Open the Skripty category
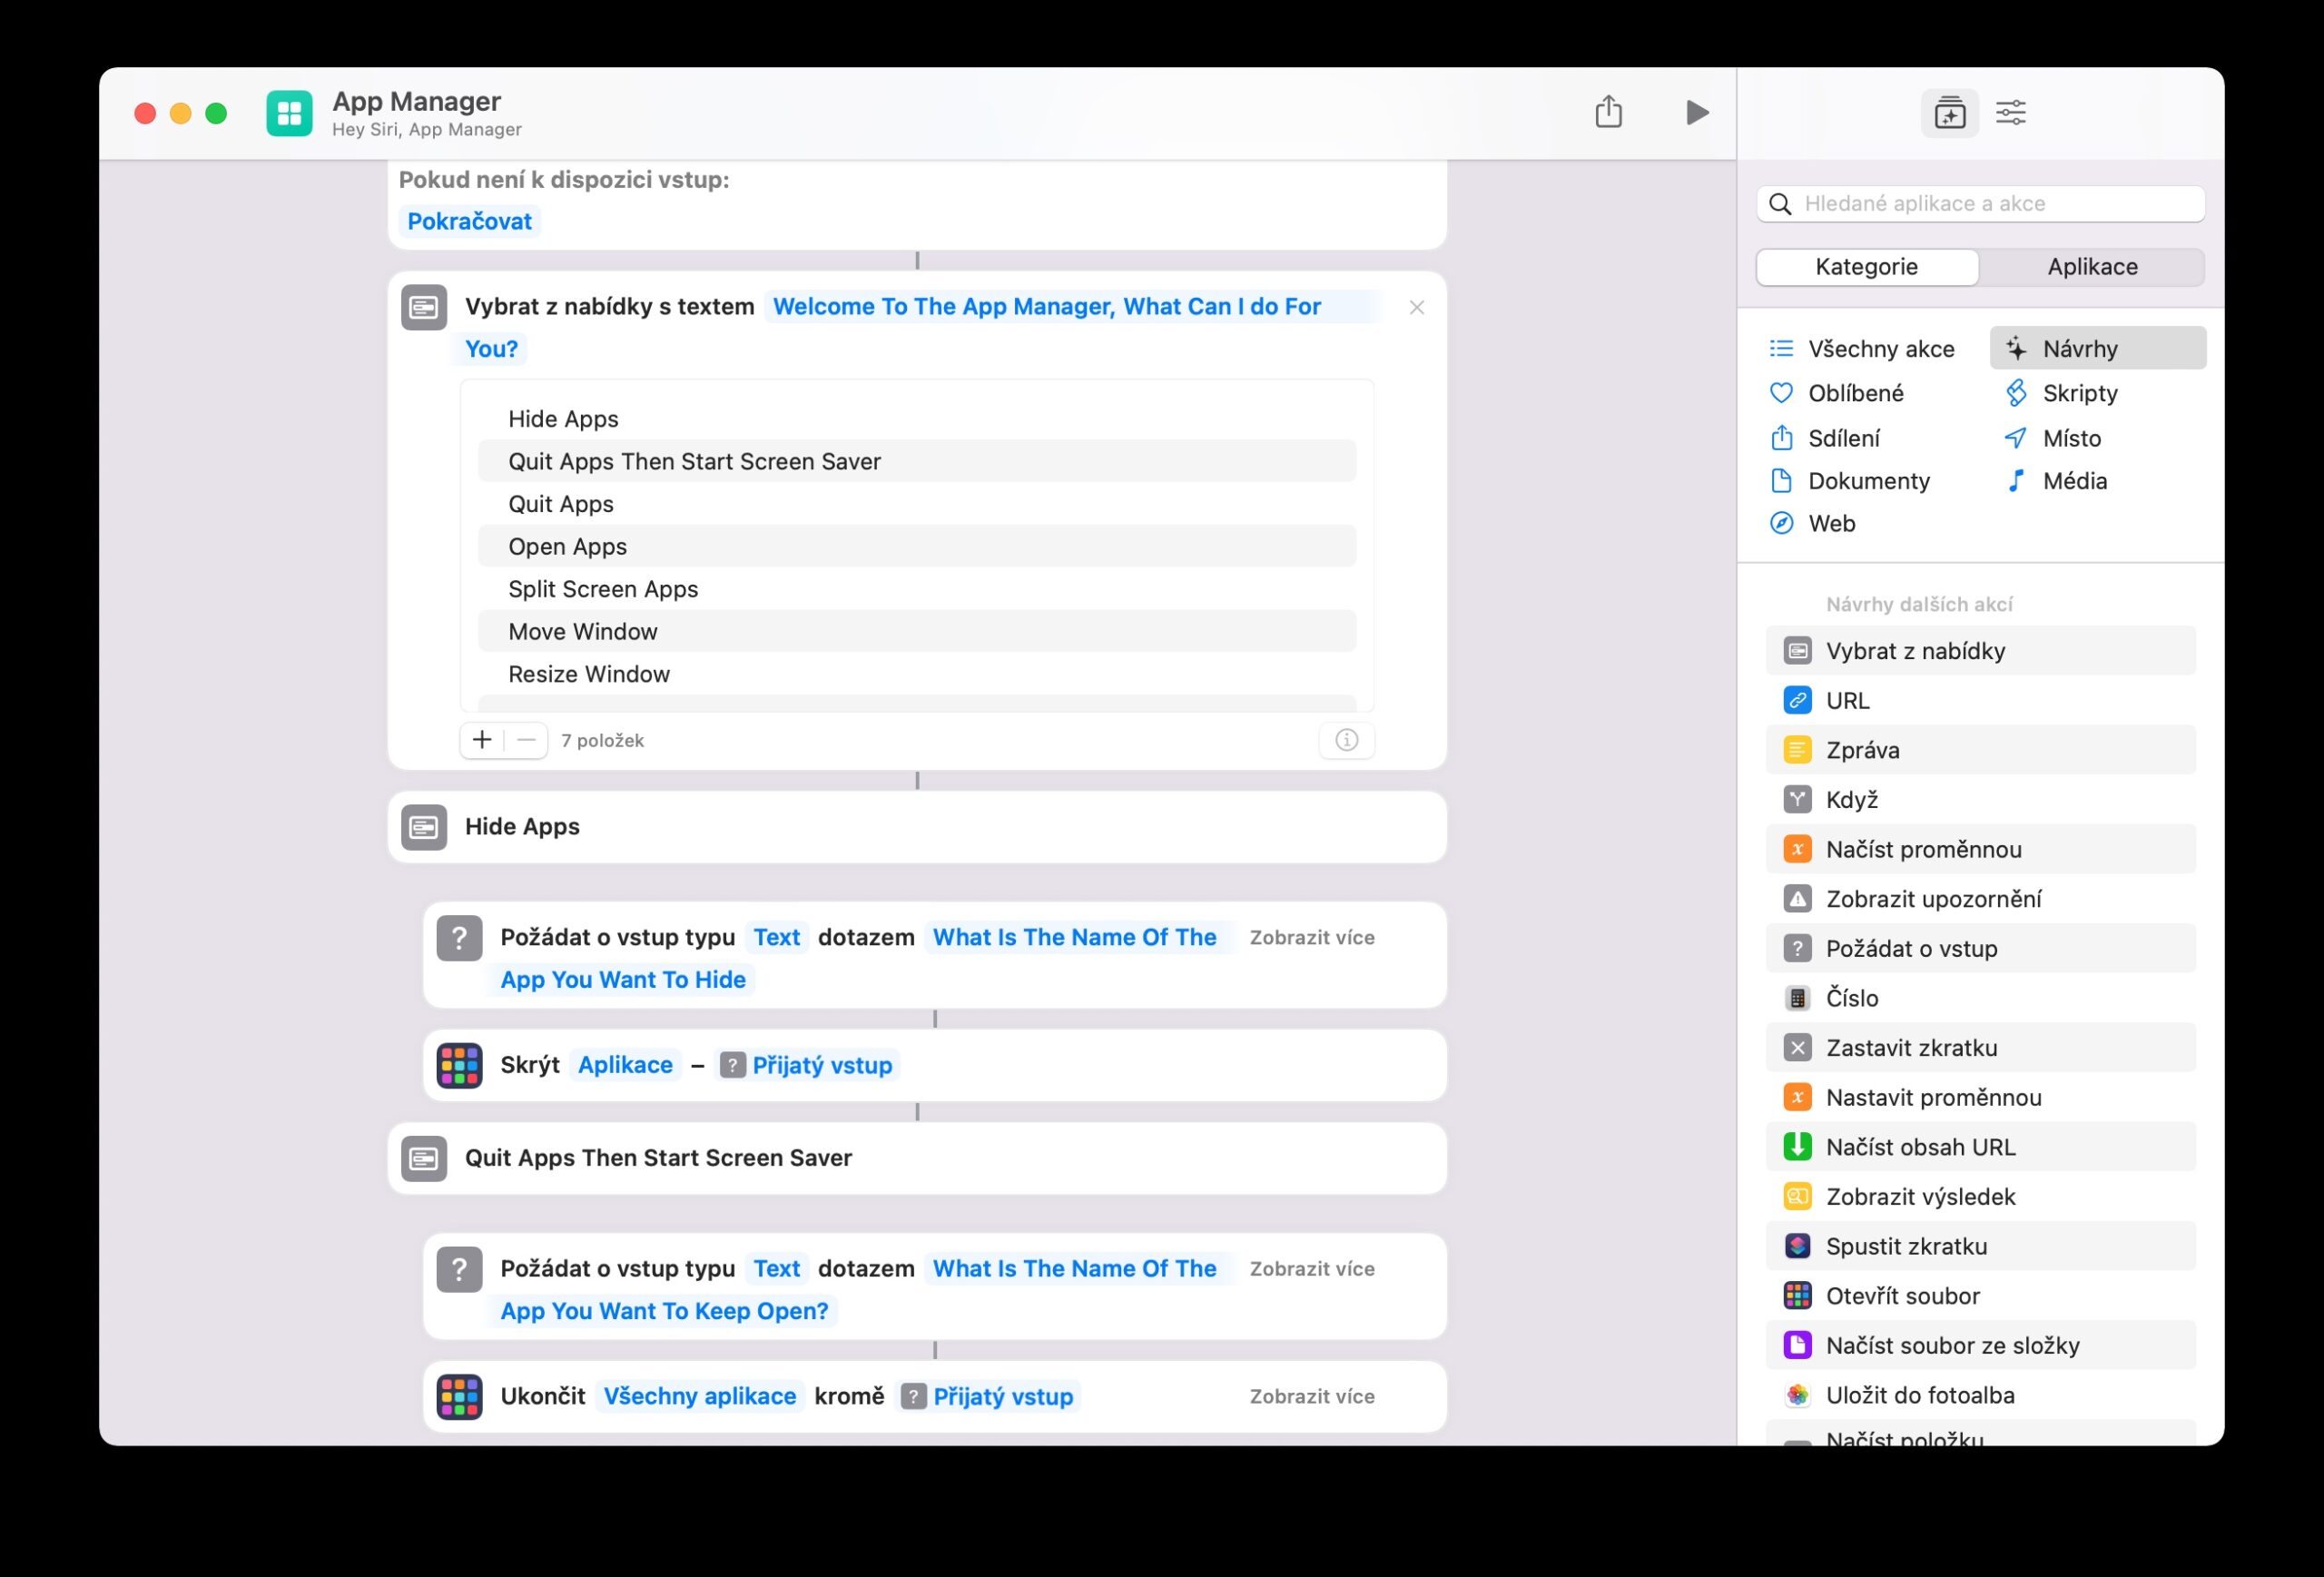 [x=2078, y=393]
